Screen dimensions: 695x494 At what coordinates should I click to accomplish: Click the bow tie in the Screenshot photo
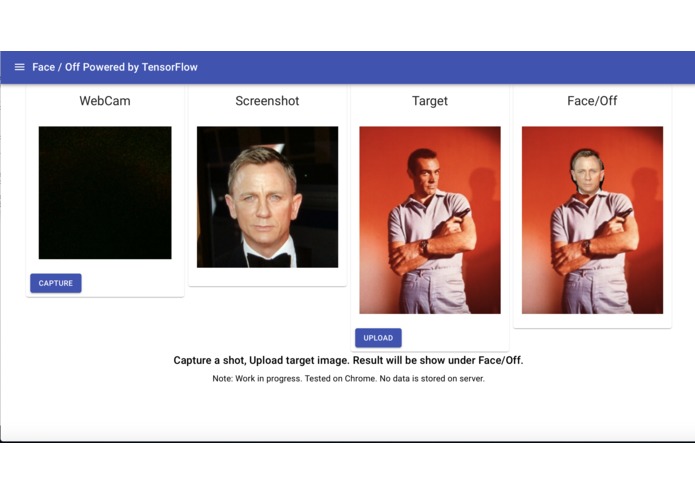pyautogui.click(x=269, y=260)
